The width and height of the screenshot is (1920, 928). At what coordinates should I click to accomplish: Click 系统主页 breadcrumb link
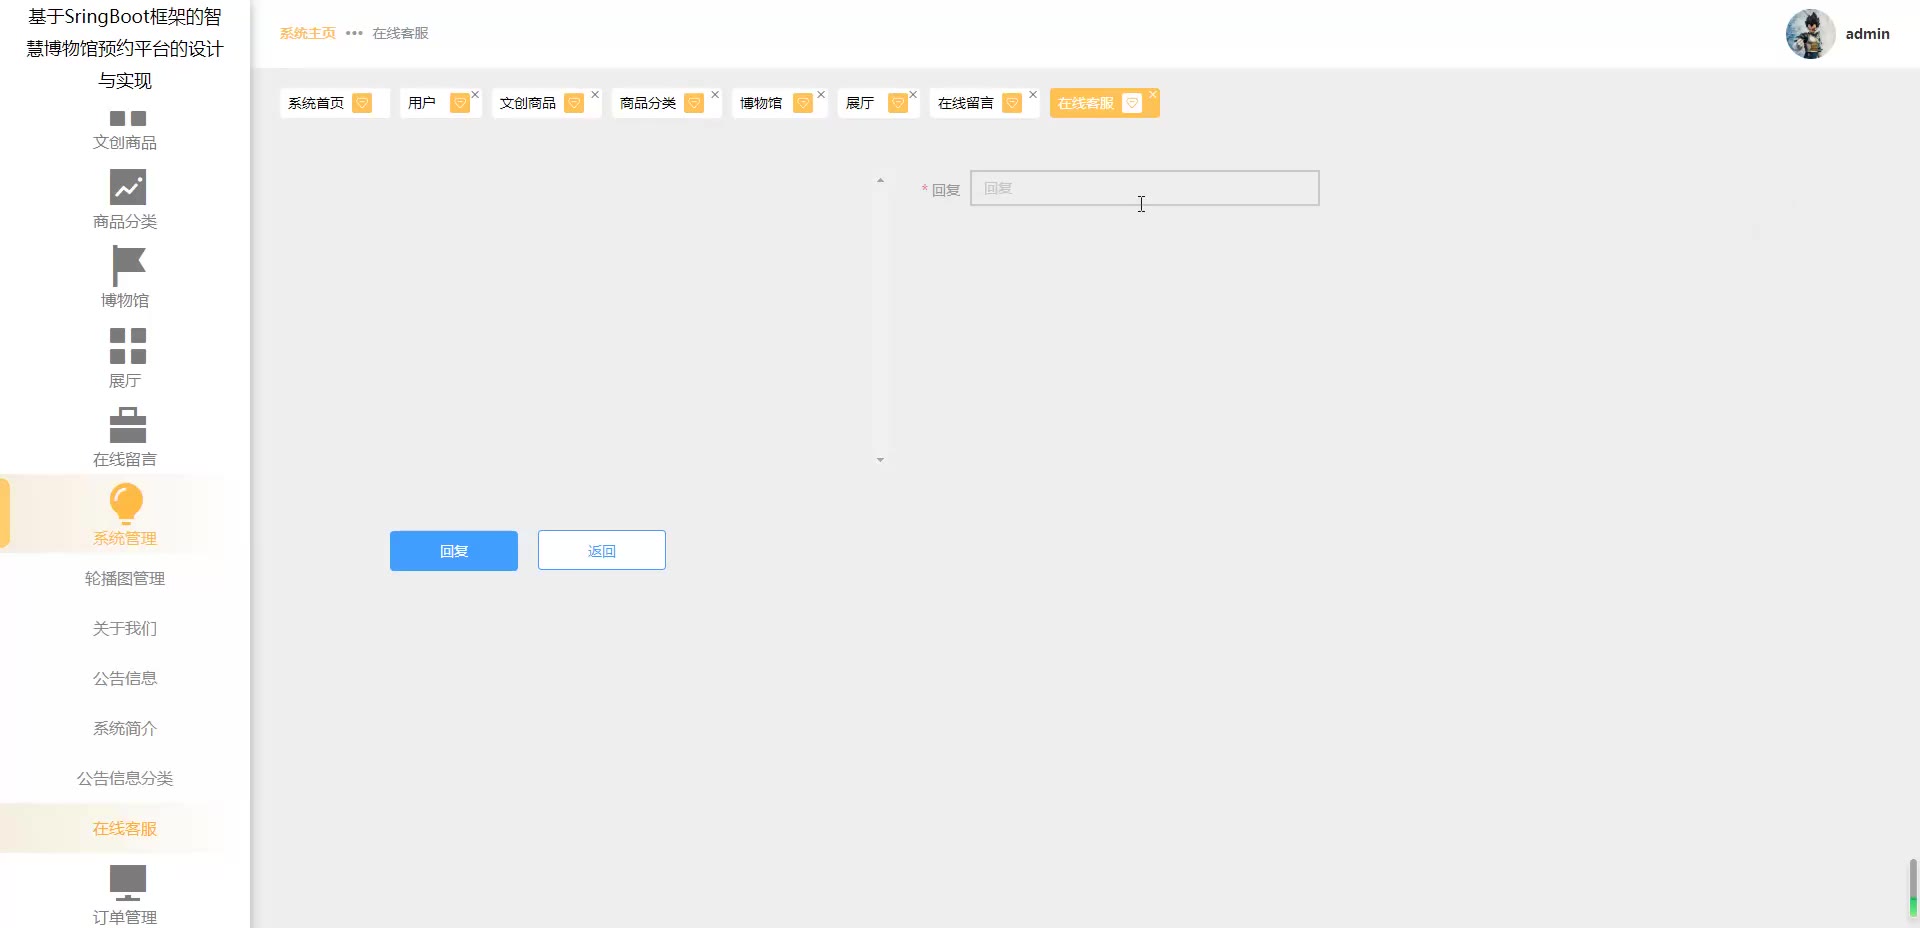point(308,33)
